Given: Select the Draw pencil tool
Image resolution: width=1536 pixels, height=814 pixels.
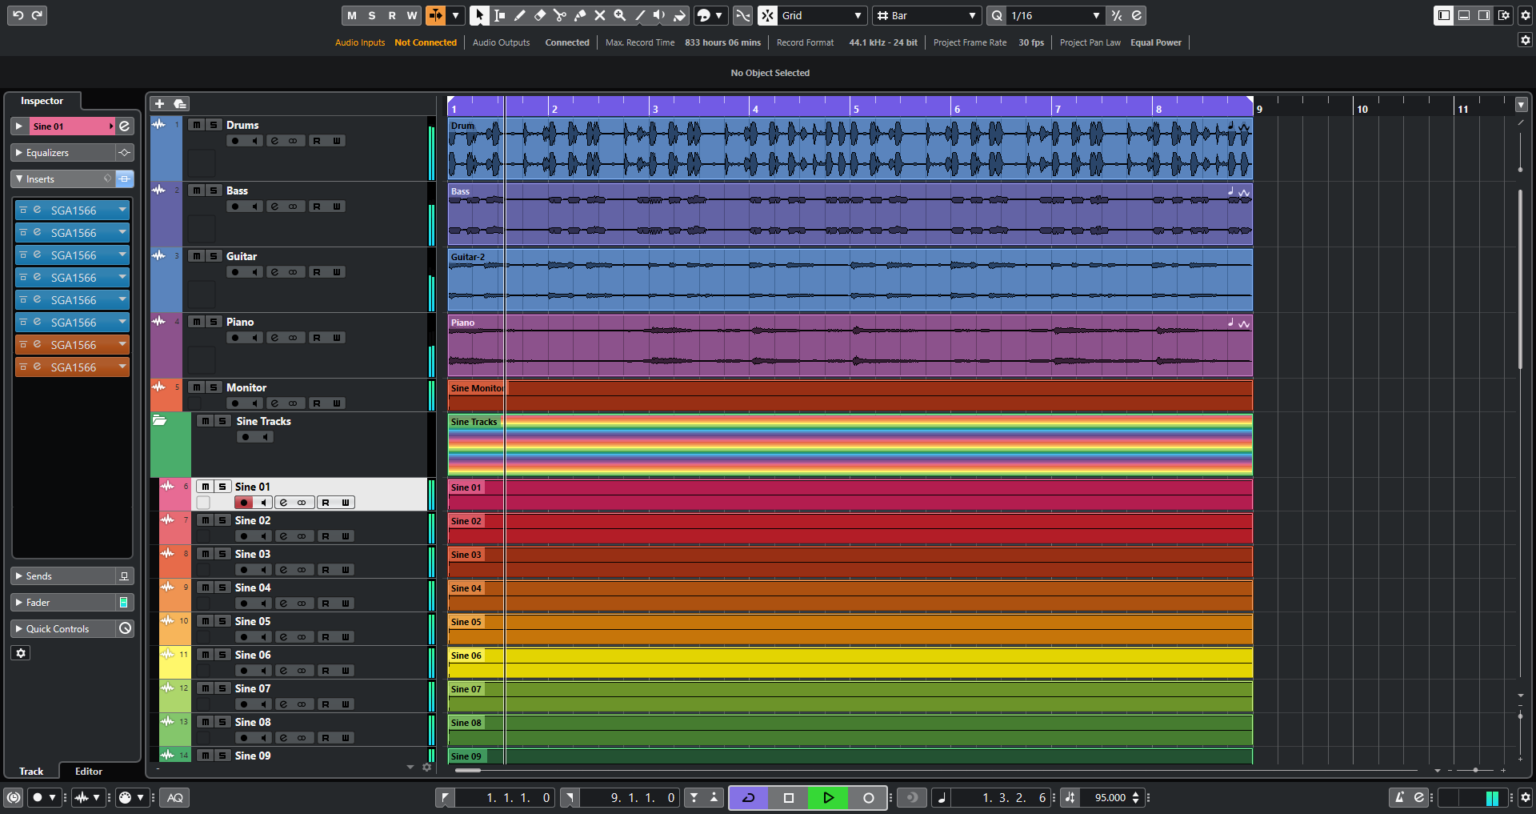Looking at the screenshot, I should 520,15.
